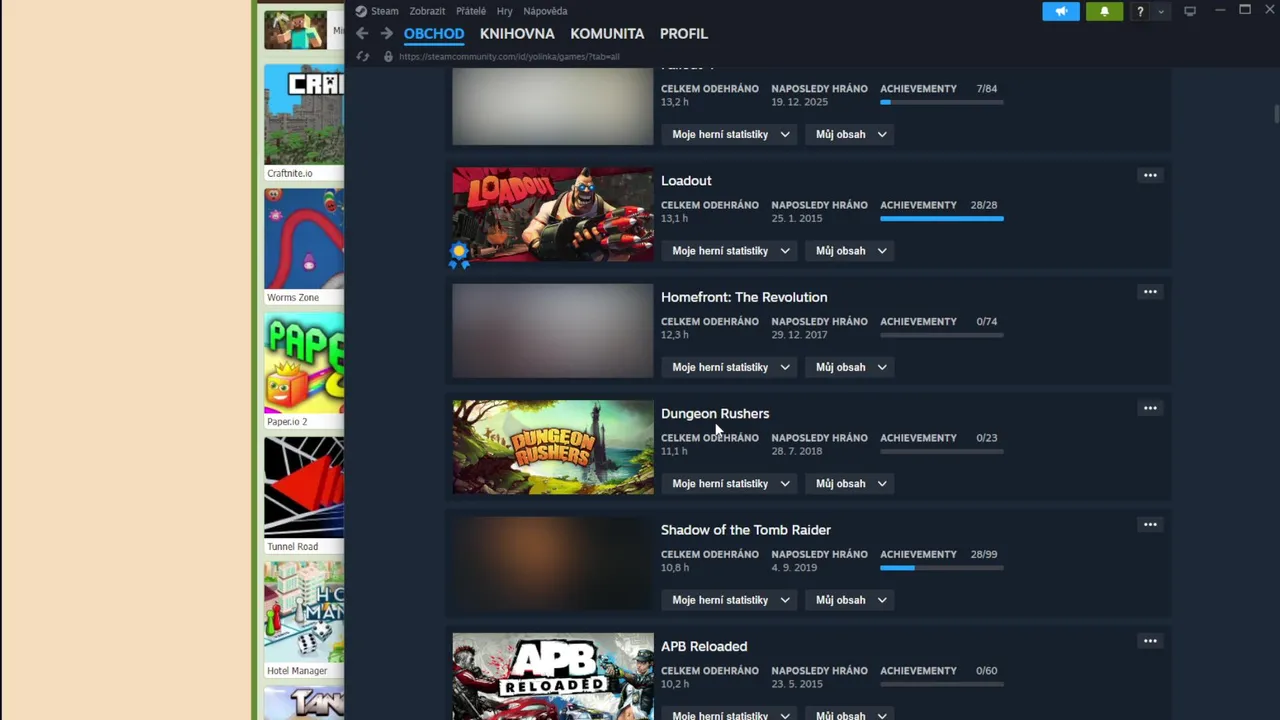Switch to the OBCHOD tab
Viewport: 1280px width, 720px height.
(434, 34)
